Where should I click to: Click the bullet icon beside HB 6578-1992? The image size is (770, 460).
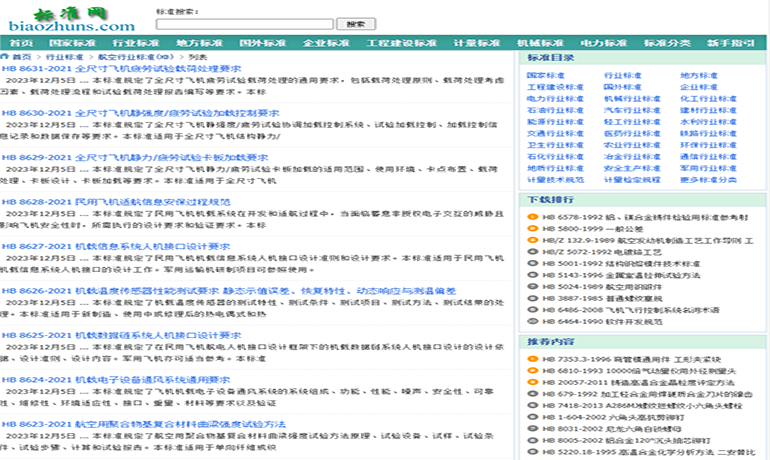[x=534, y=216]
